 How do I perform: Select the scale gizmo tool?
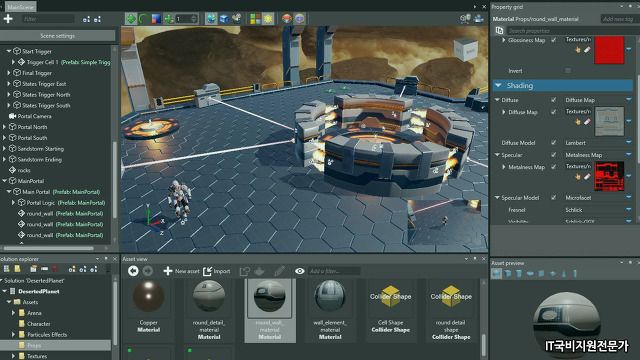click(156, 19)
